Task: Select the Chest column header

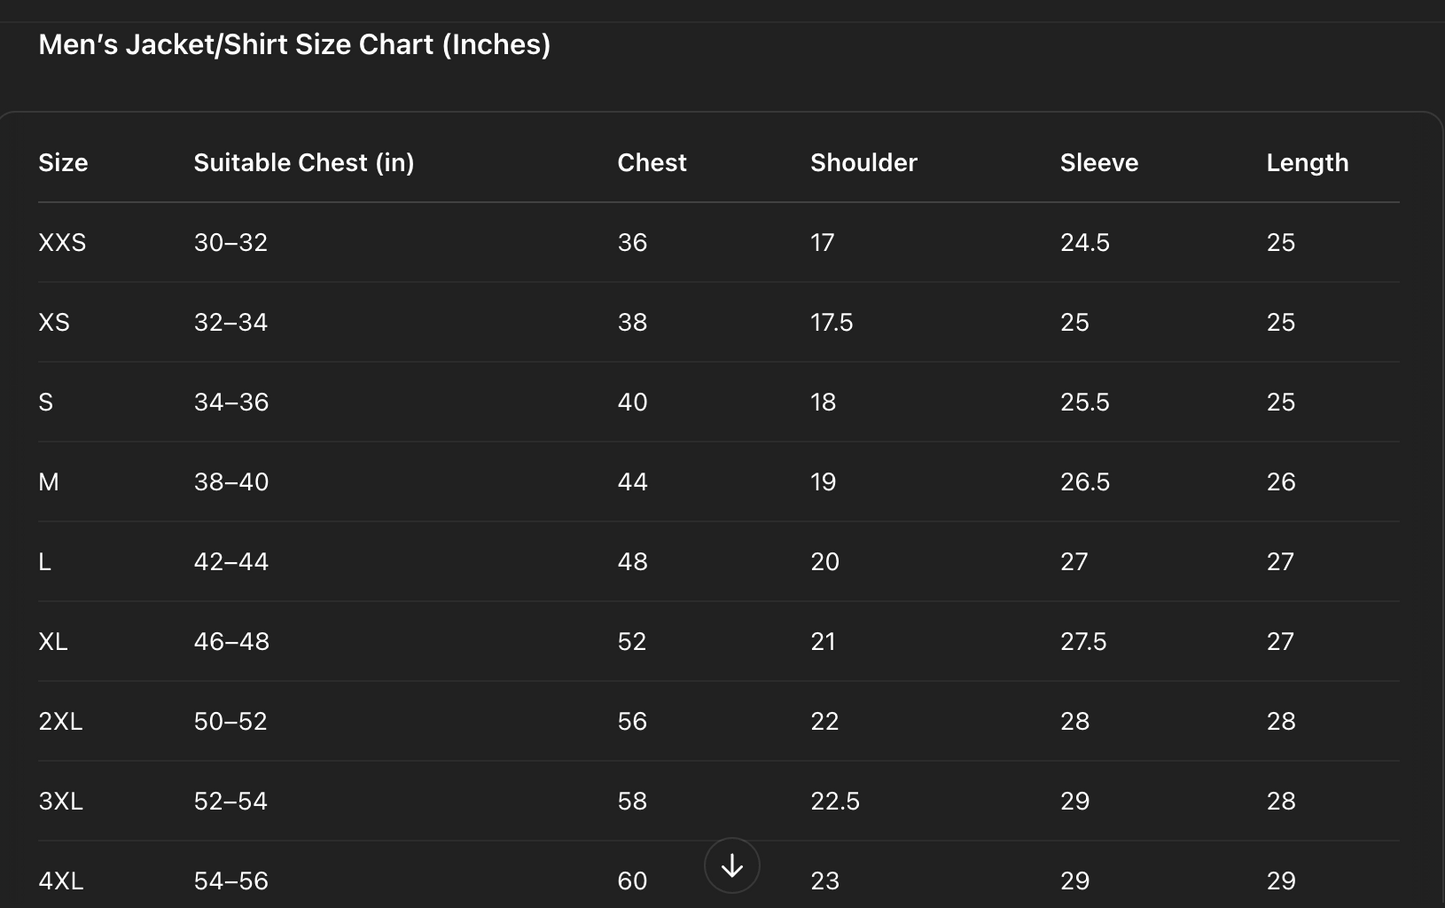Action: (x=652, y=163)
